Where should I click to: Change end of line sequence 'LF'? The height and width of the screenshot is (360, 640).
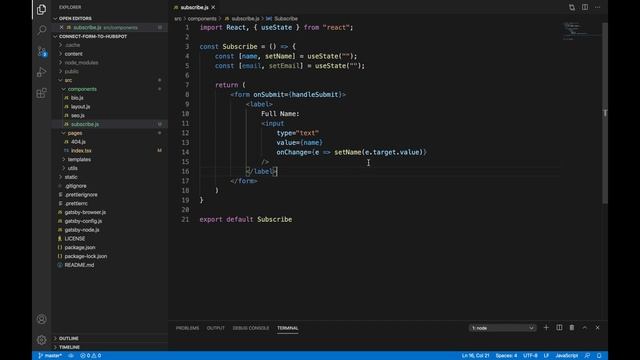[546, 356]
